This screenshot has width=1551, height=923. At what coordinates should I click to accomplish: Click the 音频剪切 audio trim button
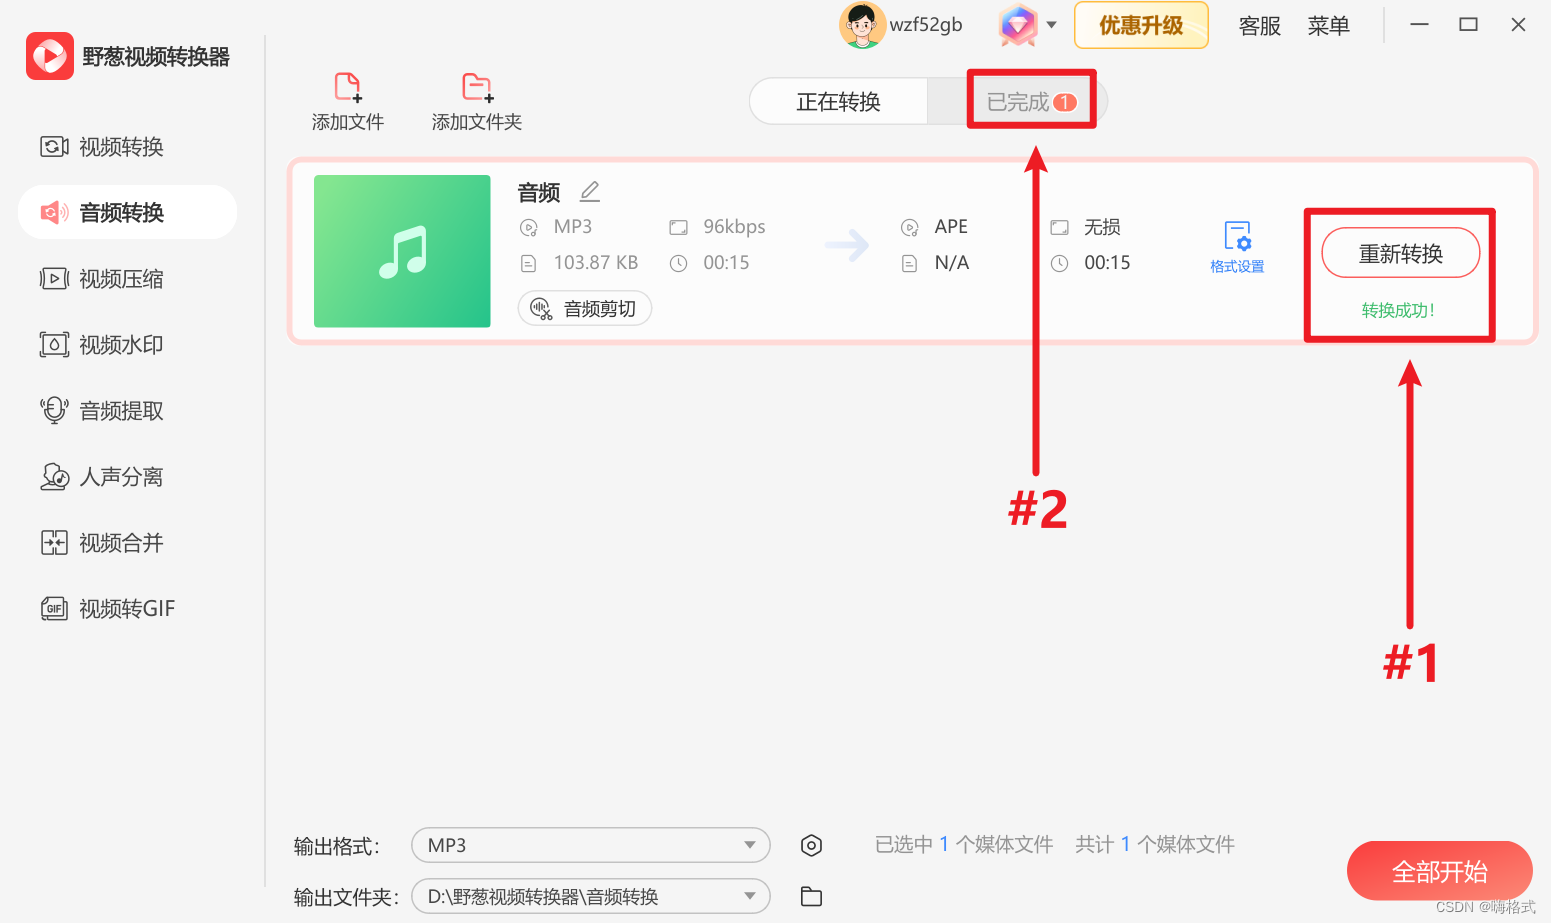point(585,308)
